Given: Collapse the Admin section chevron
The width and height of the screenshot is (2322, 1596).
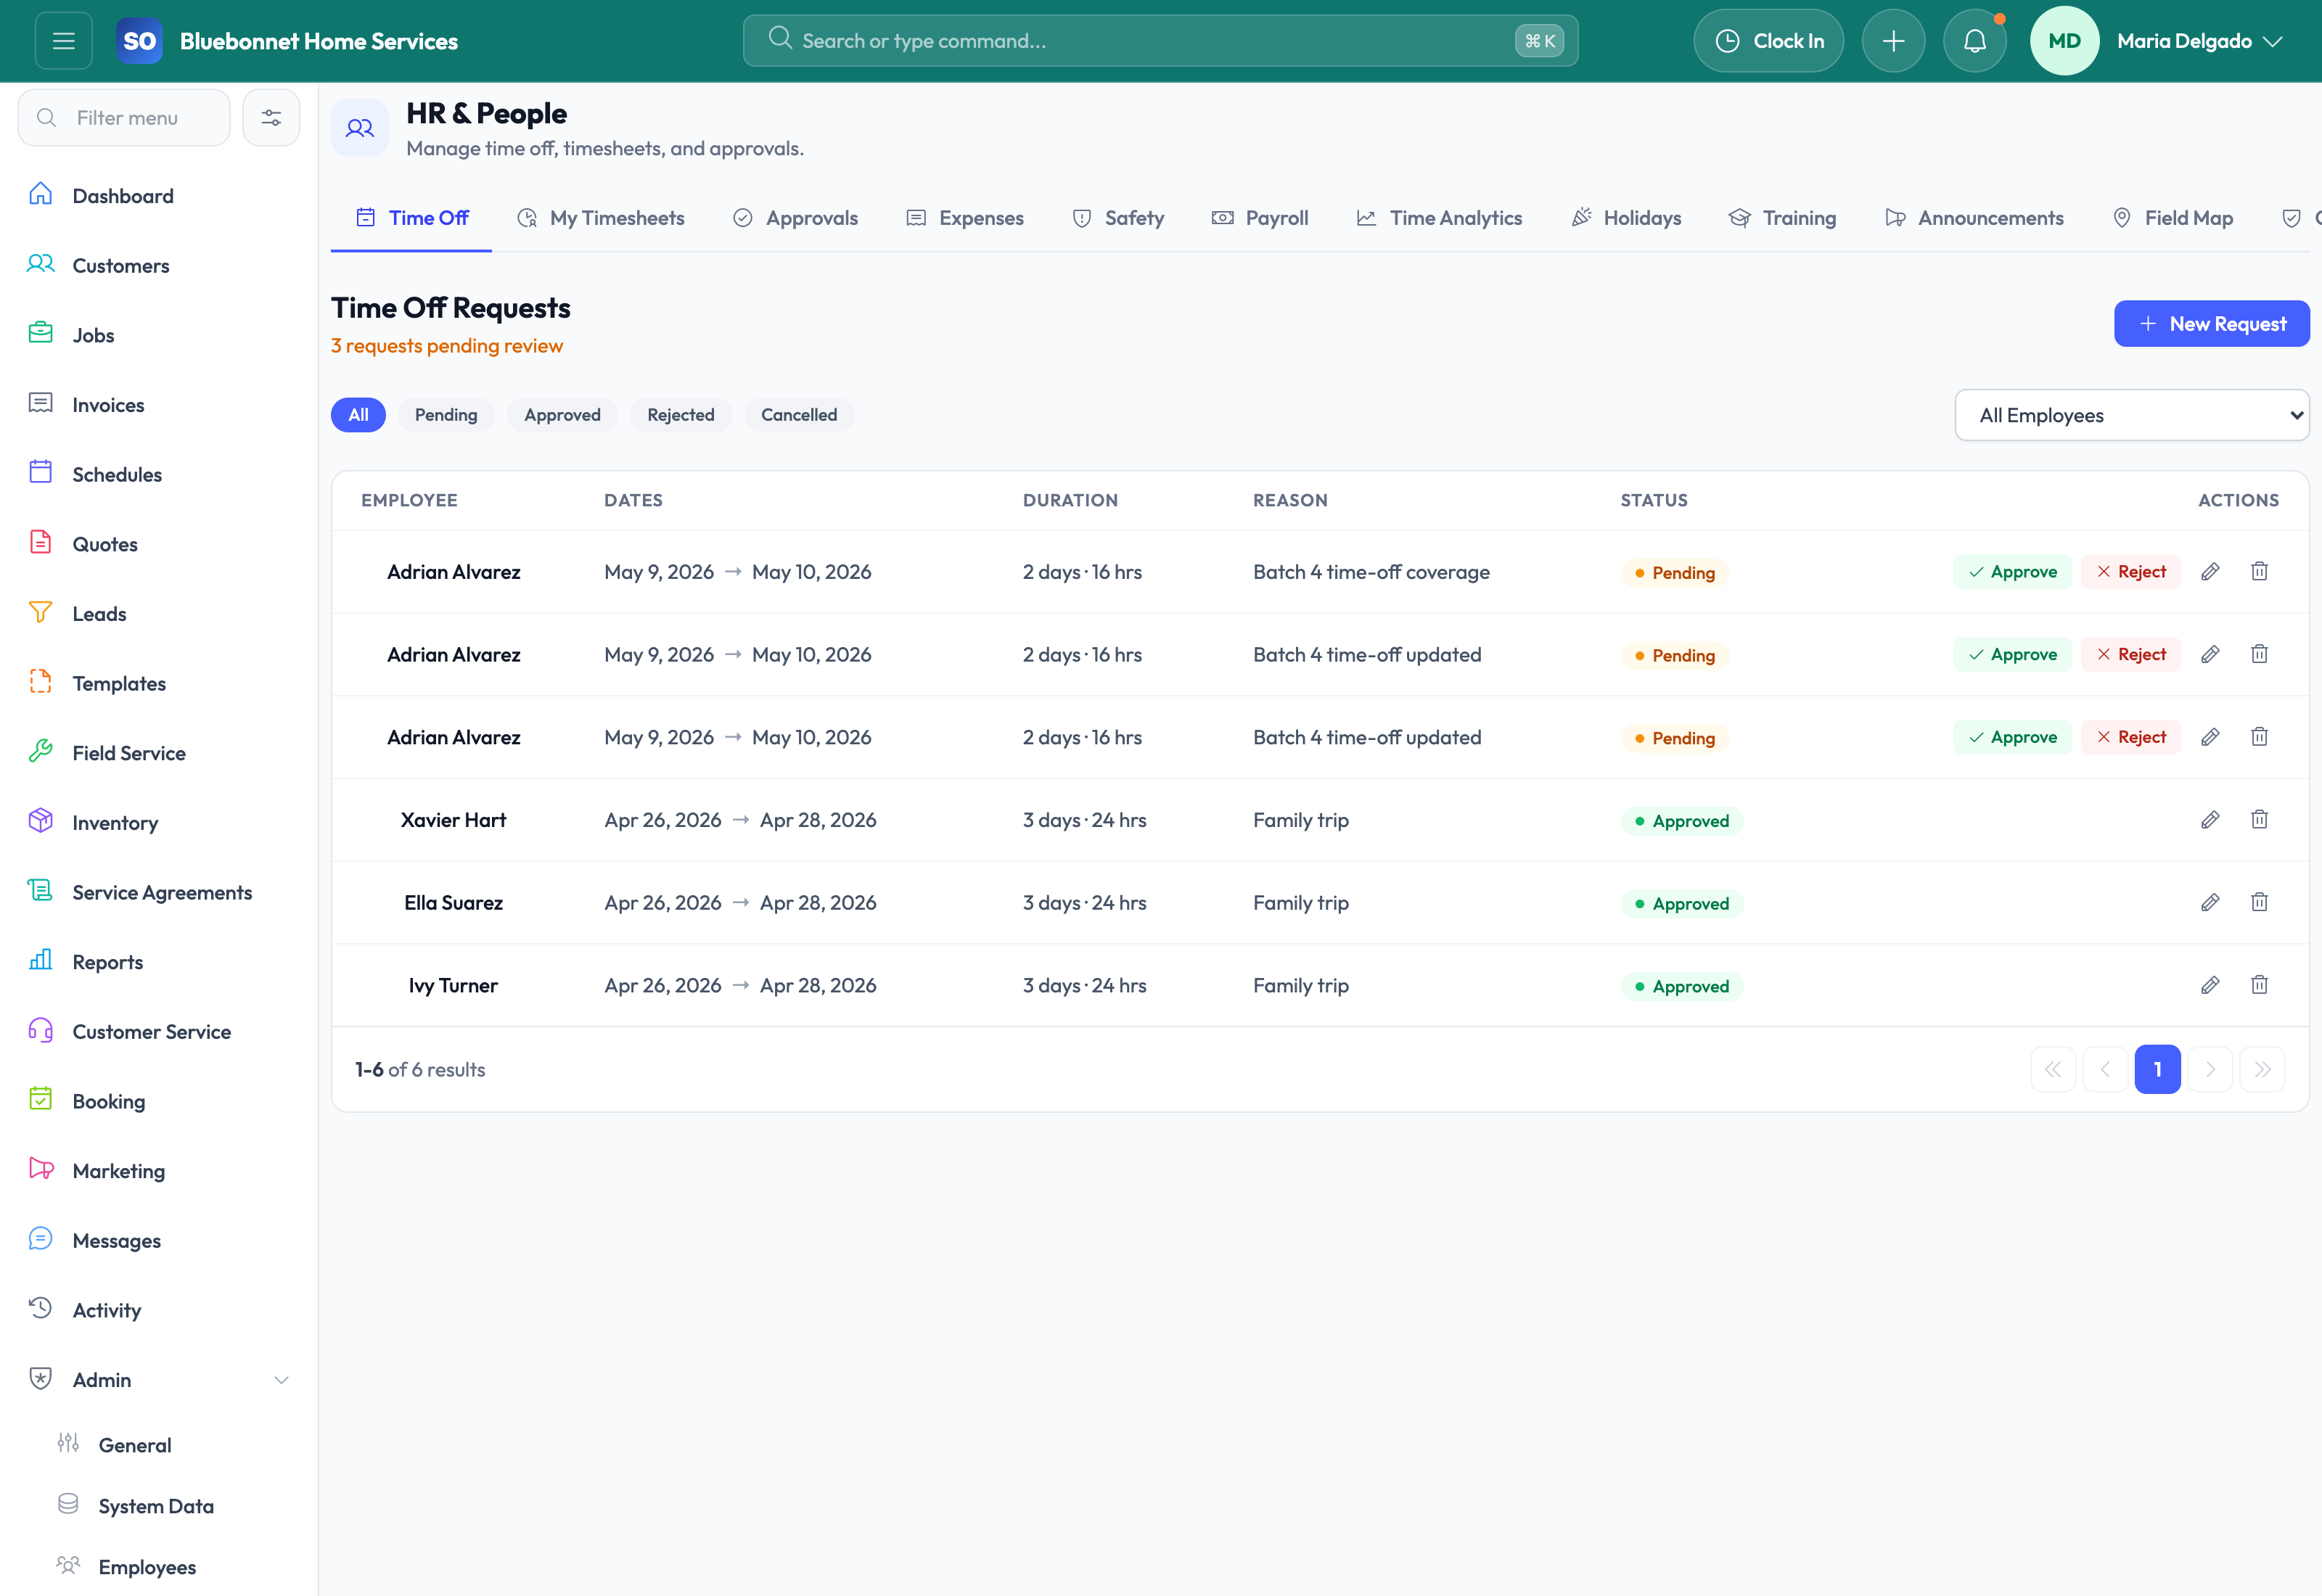Looking at the screenshot, I should pos(281,1380).
